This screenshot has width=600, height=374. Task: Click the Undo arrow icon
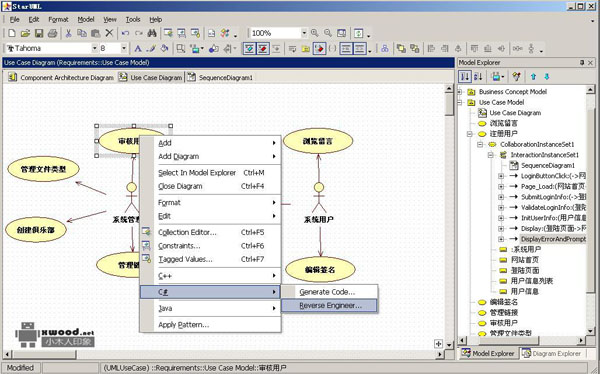(125, 33)
